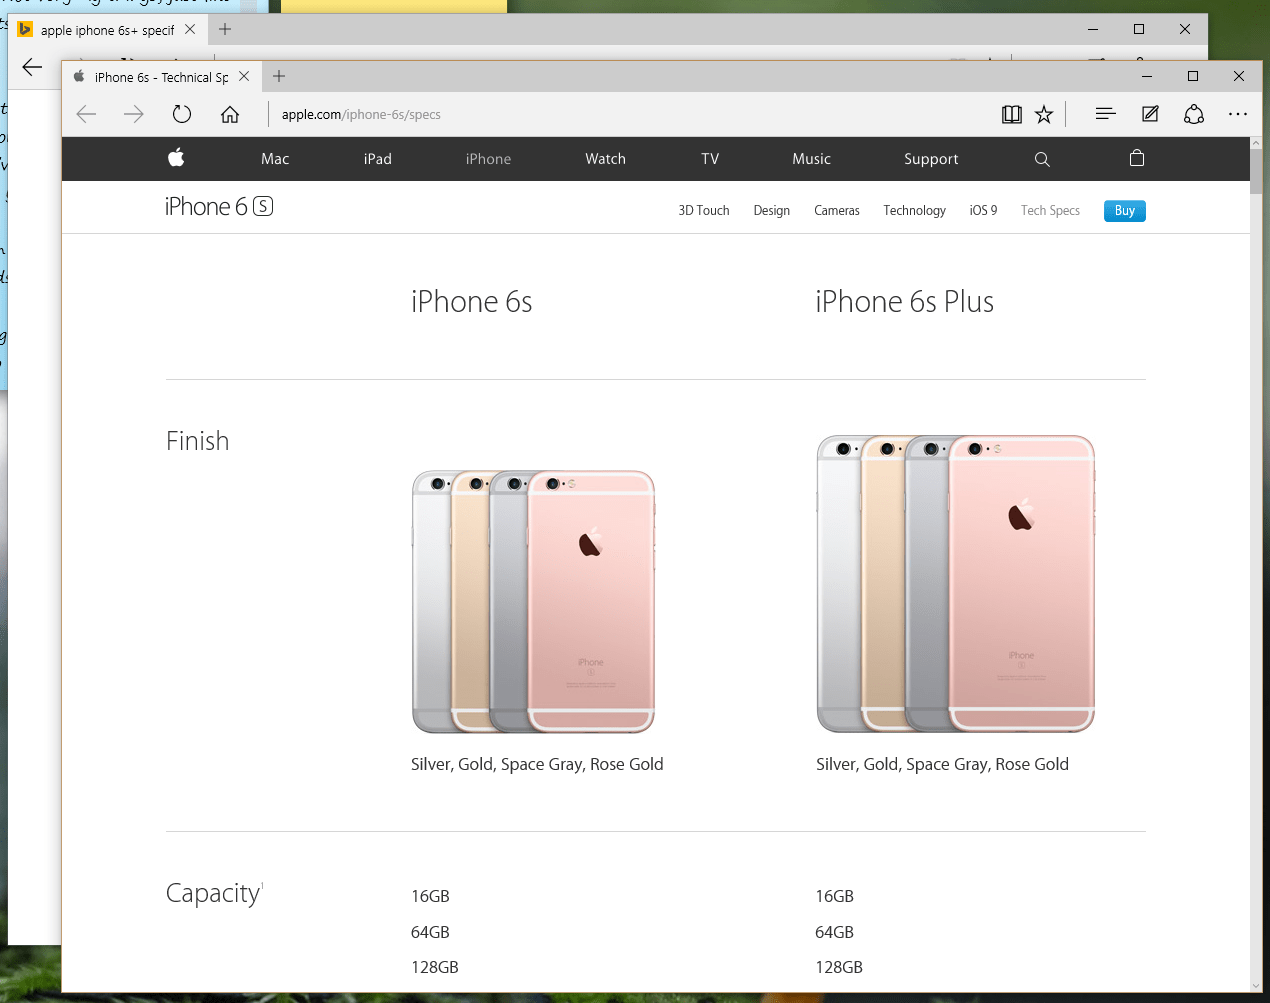Minimize the front Edge window
This screenshot has width=1270, height=1003.
1146,76
